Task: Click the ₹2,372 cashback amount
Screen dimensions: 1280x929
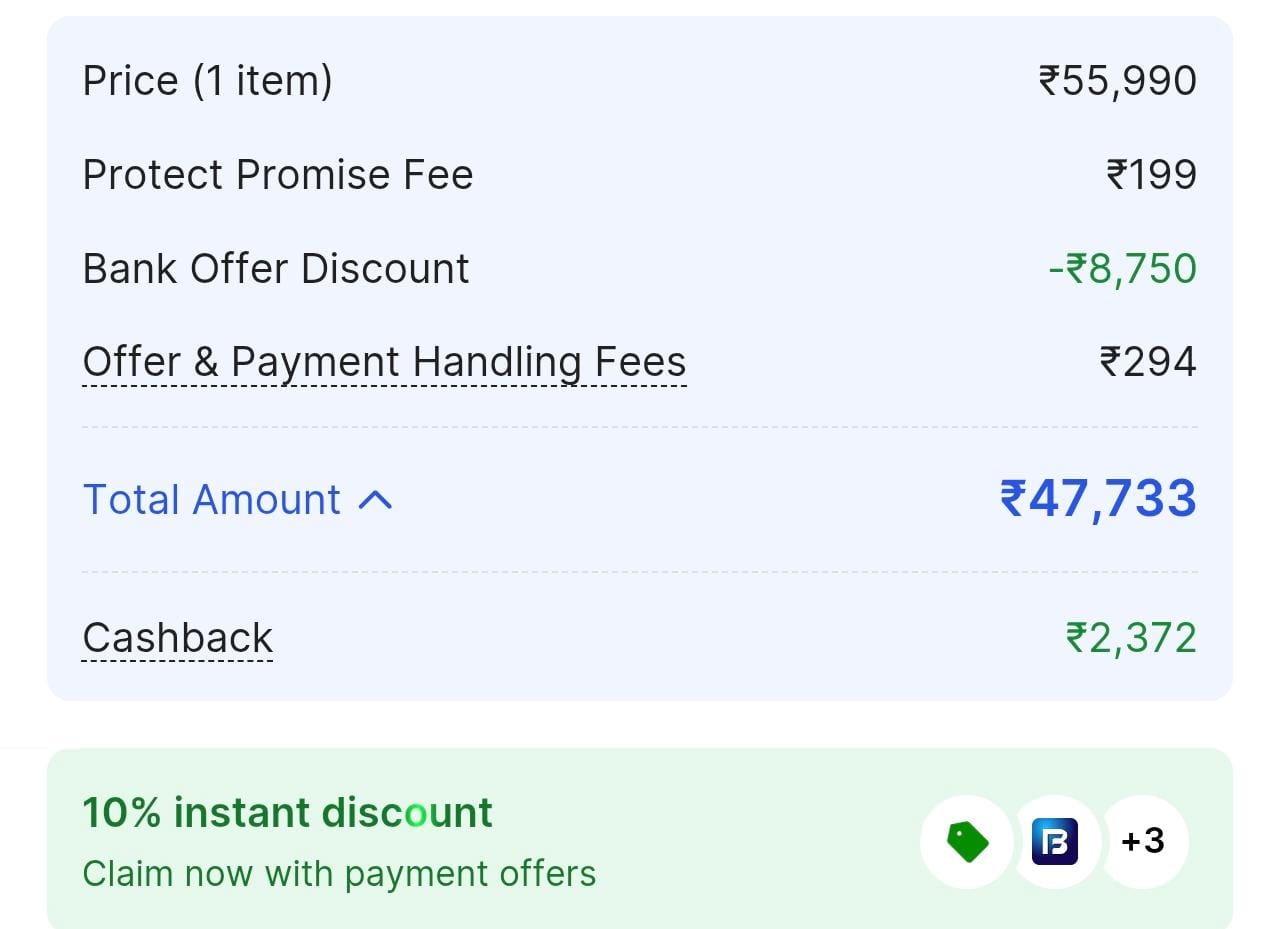Action: coord(1131,638)
